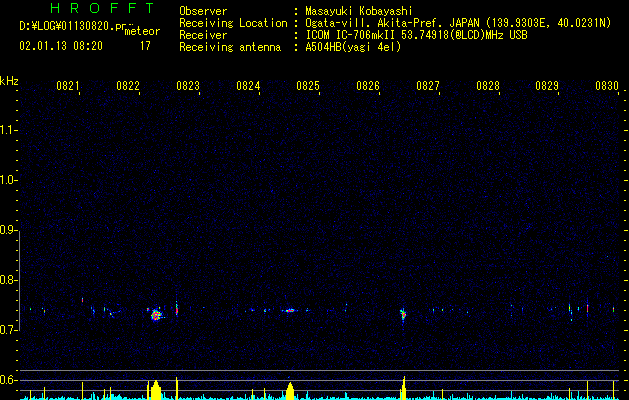The width and height of the screenshot is (629, 400).
Task: Click the gray frequency range bar on the kHz axis
Action: click(x=19, y=281)
